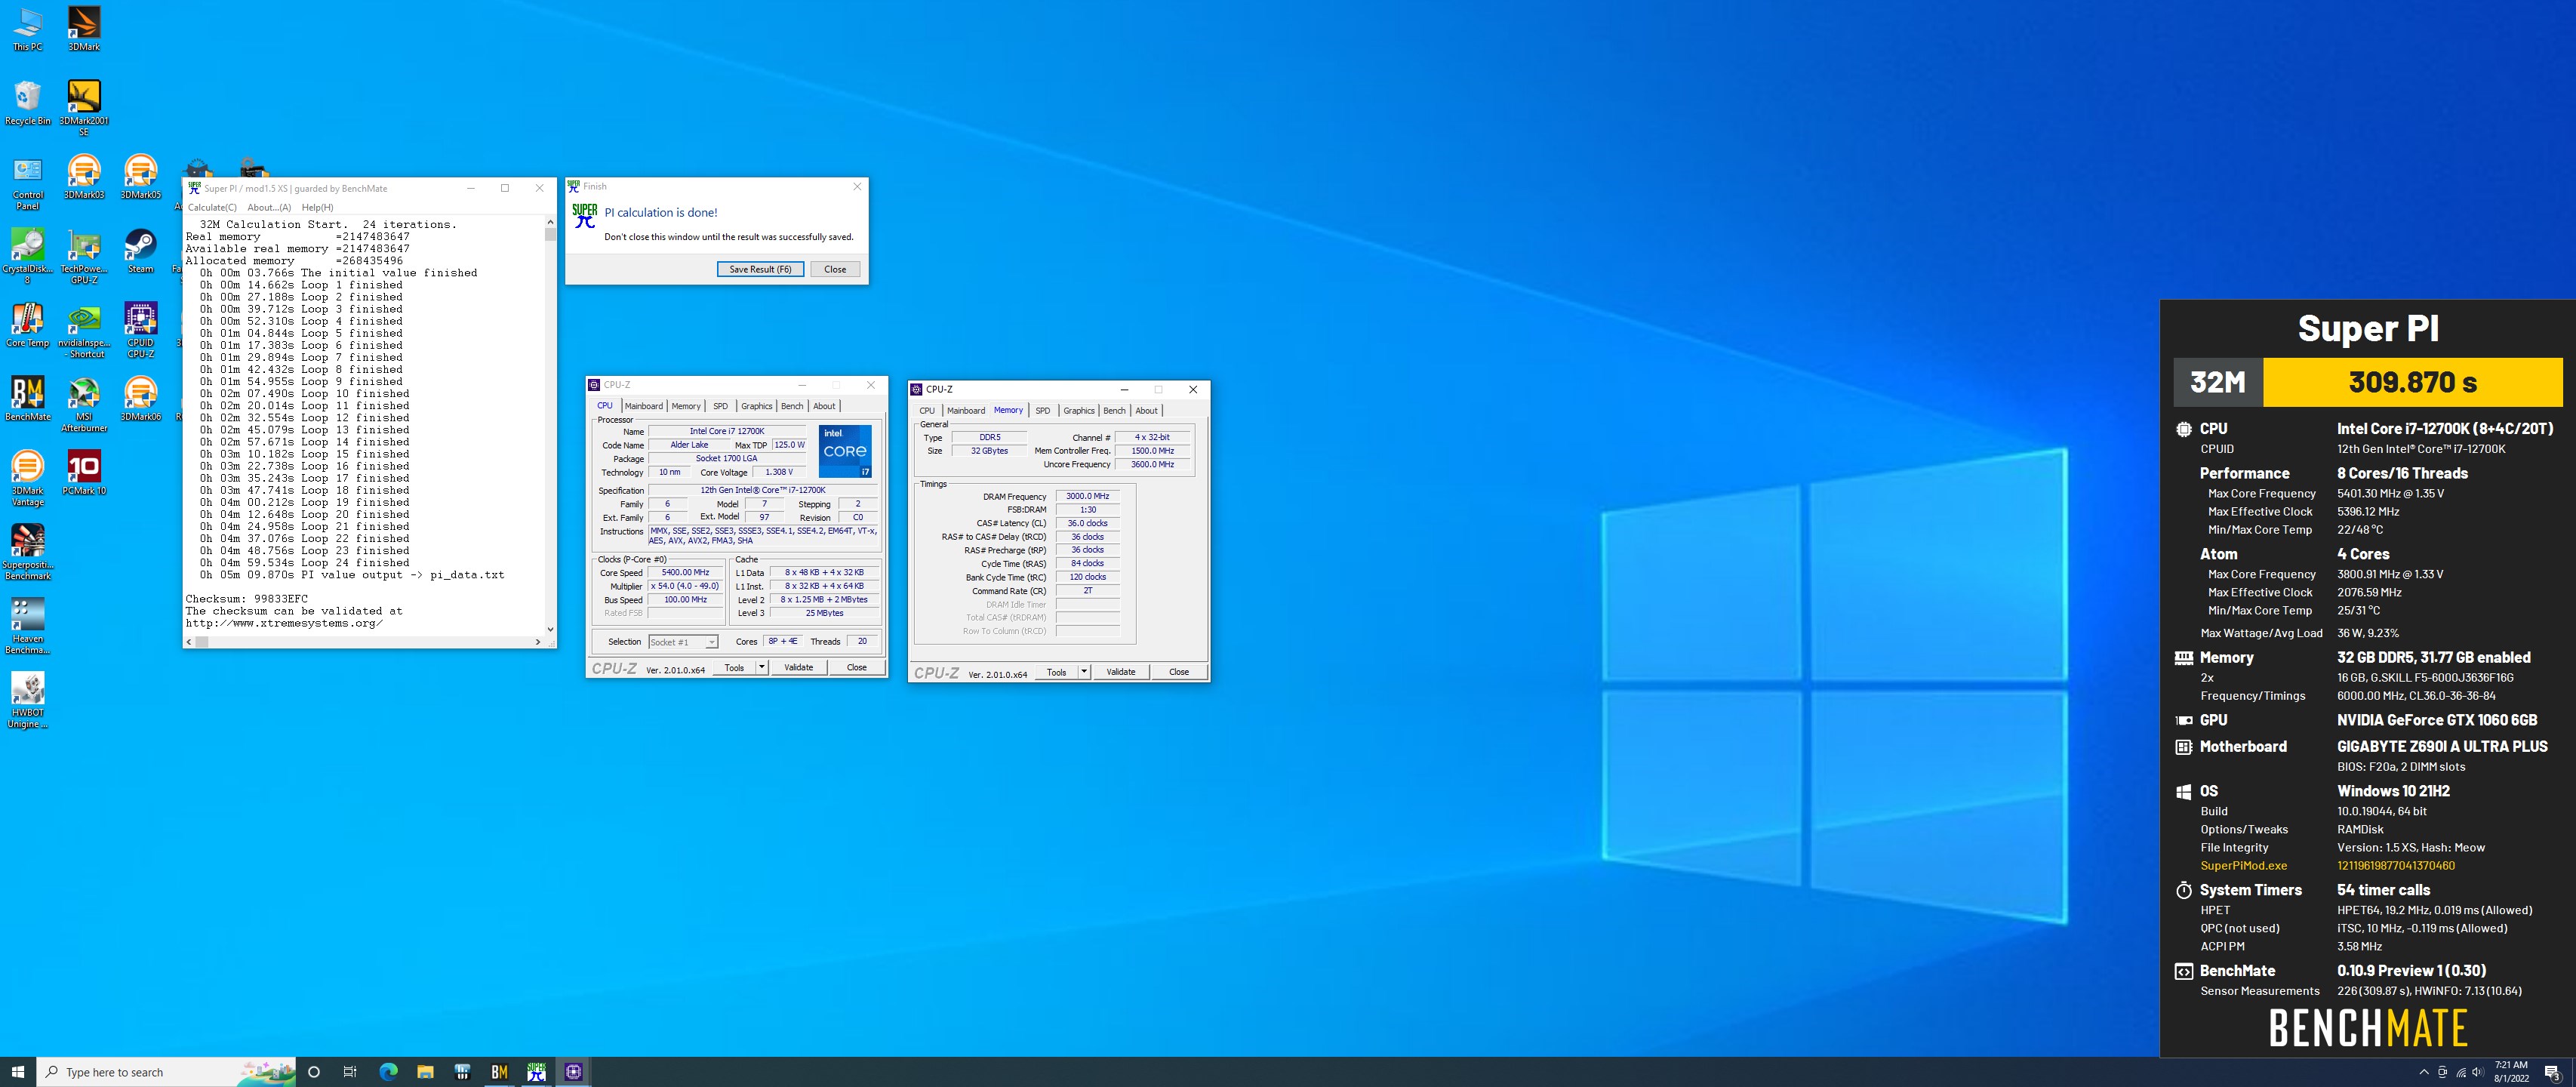2576x1087 pixels.
Task: Open the Recycle Bin on the desktop
Action: [28, 103]
